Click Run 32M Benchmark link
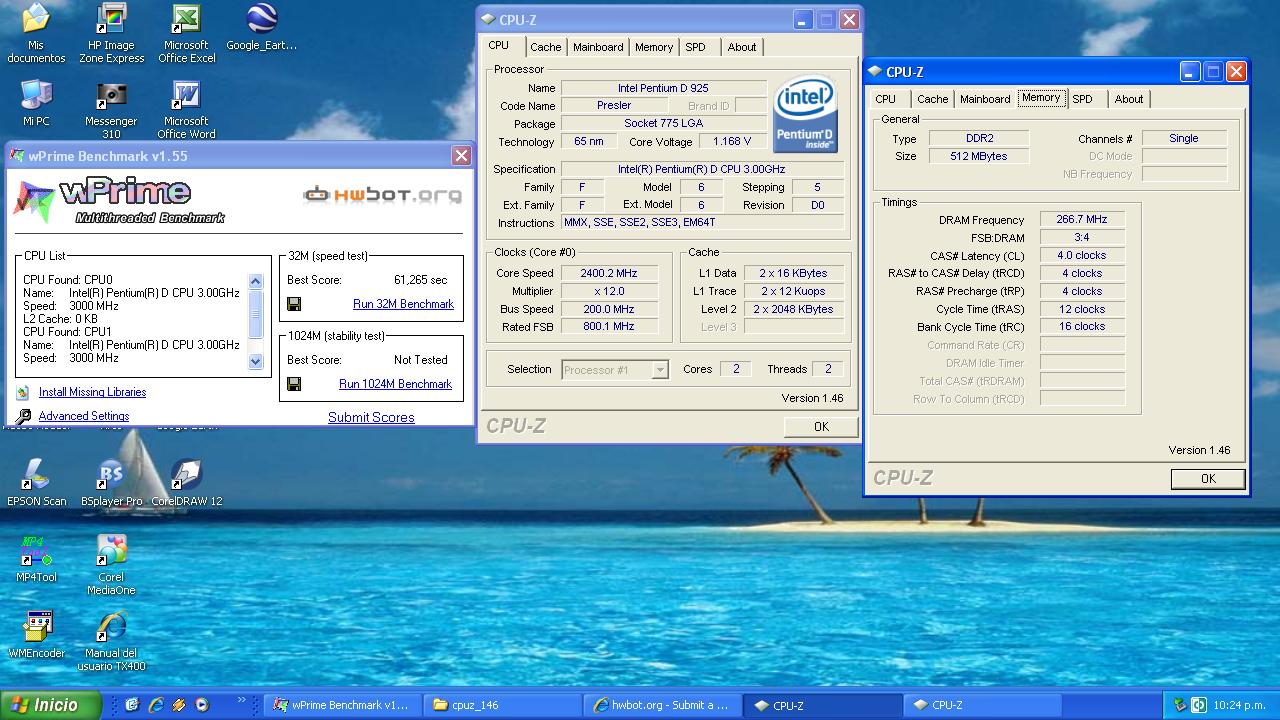This screenshot has height=720, width=1280. [403, 304]
